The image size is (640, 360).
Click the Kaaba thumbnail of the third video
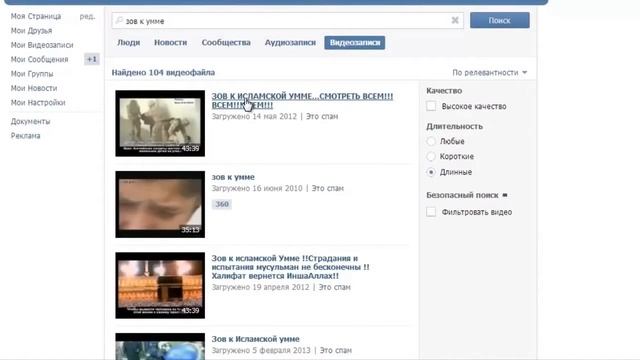160,285
